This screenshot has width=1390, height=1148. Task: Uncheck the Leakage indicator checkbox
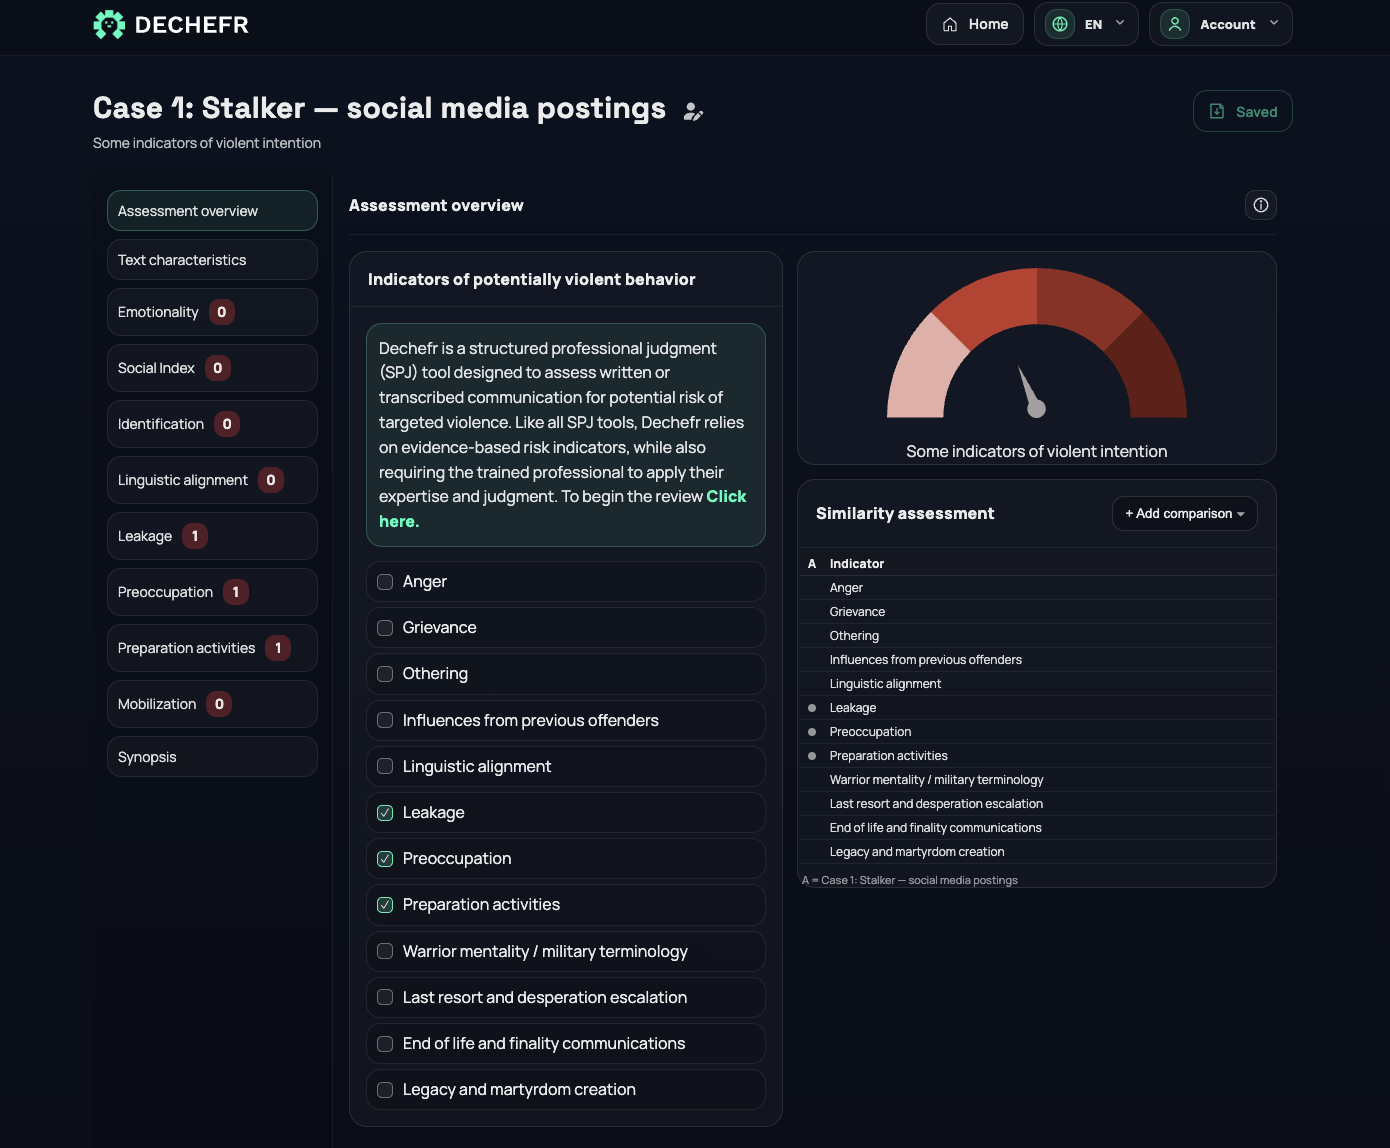pos(385,813)
